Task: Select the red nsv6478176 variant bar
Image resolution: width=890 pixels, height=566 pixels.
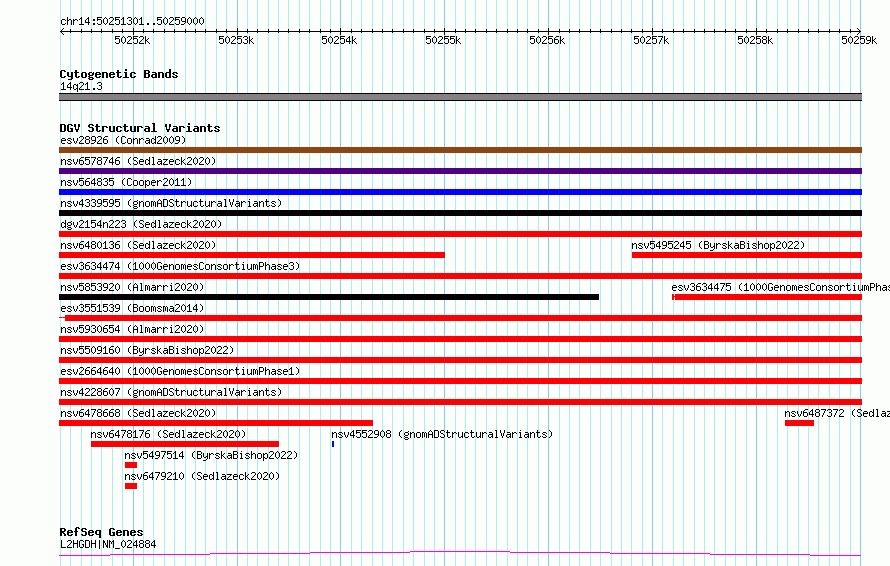Action: pyautogui.click(x=184, y=444)
